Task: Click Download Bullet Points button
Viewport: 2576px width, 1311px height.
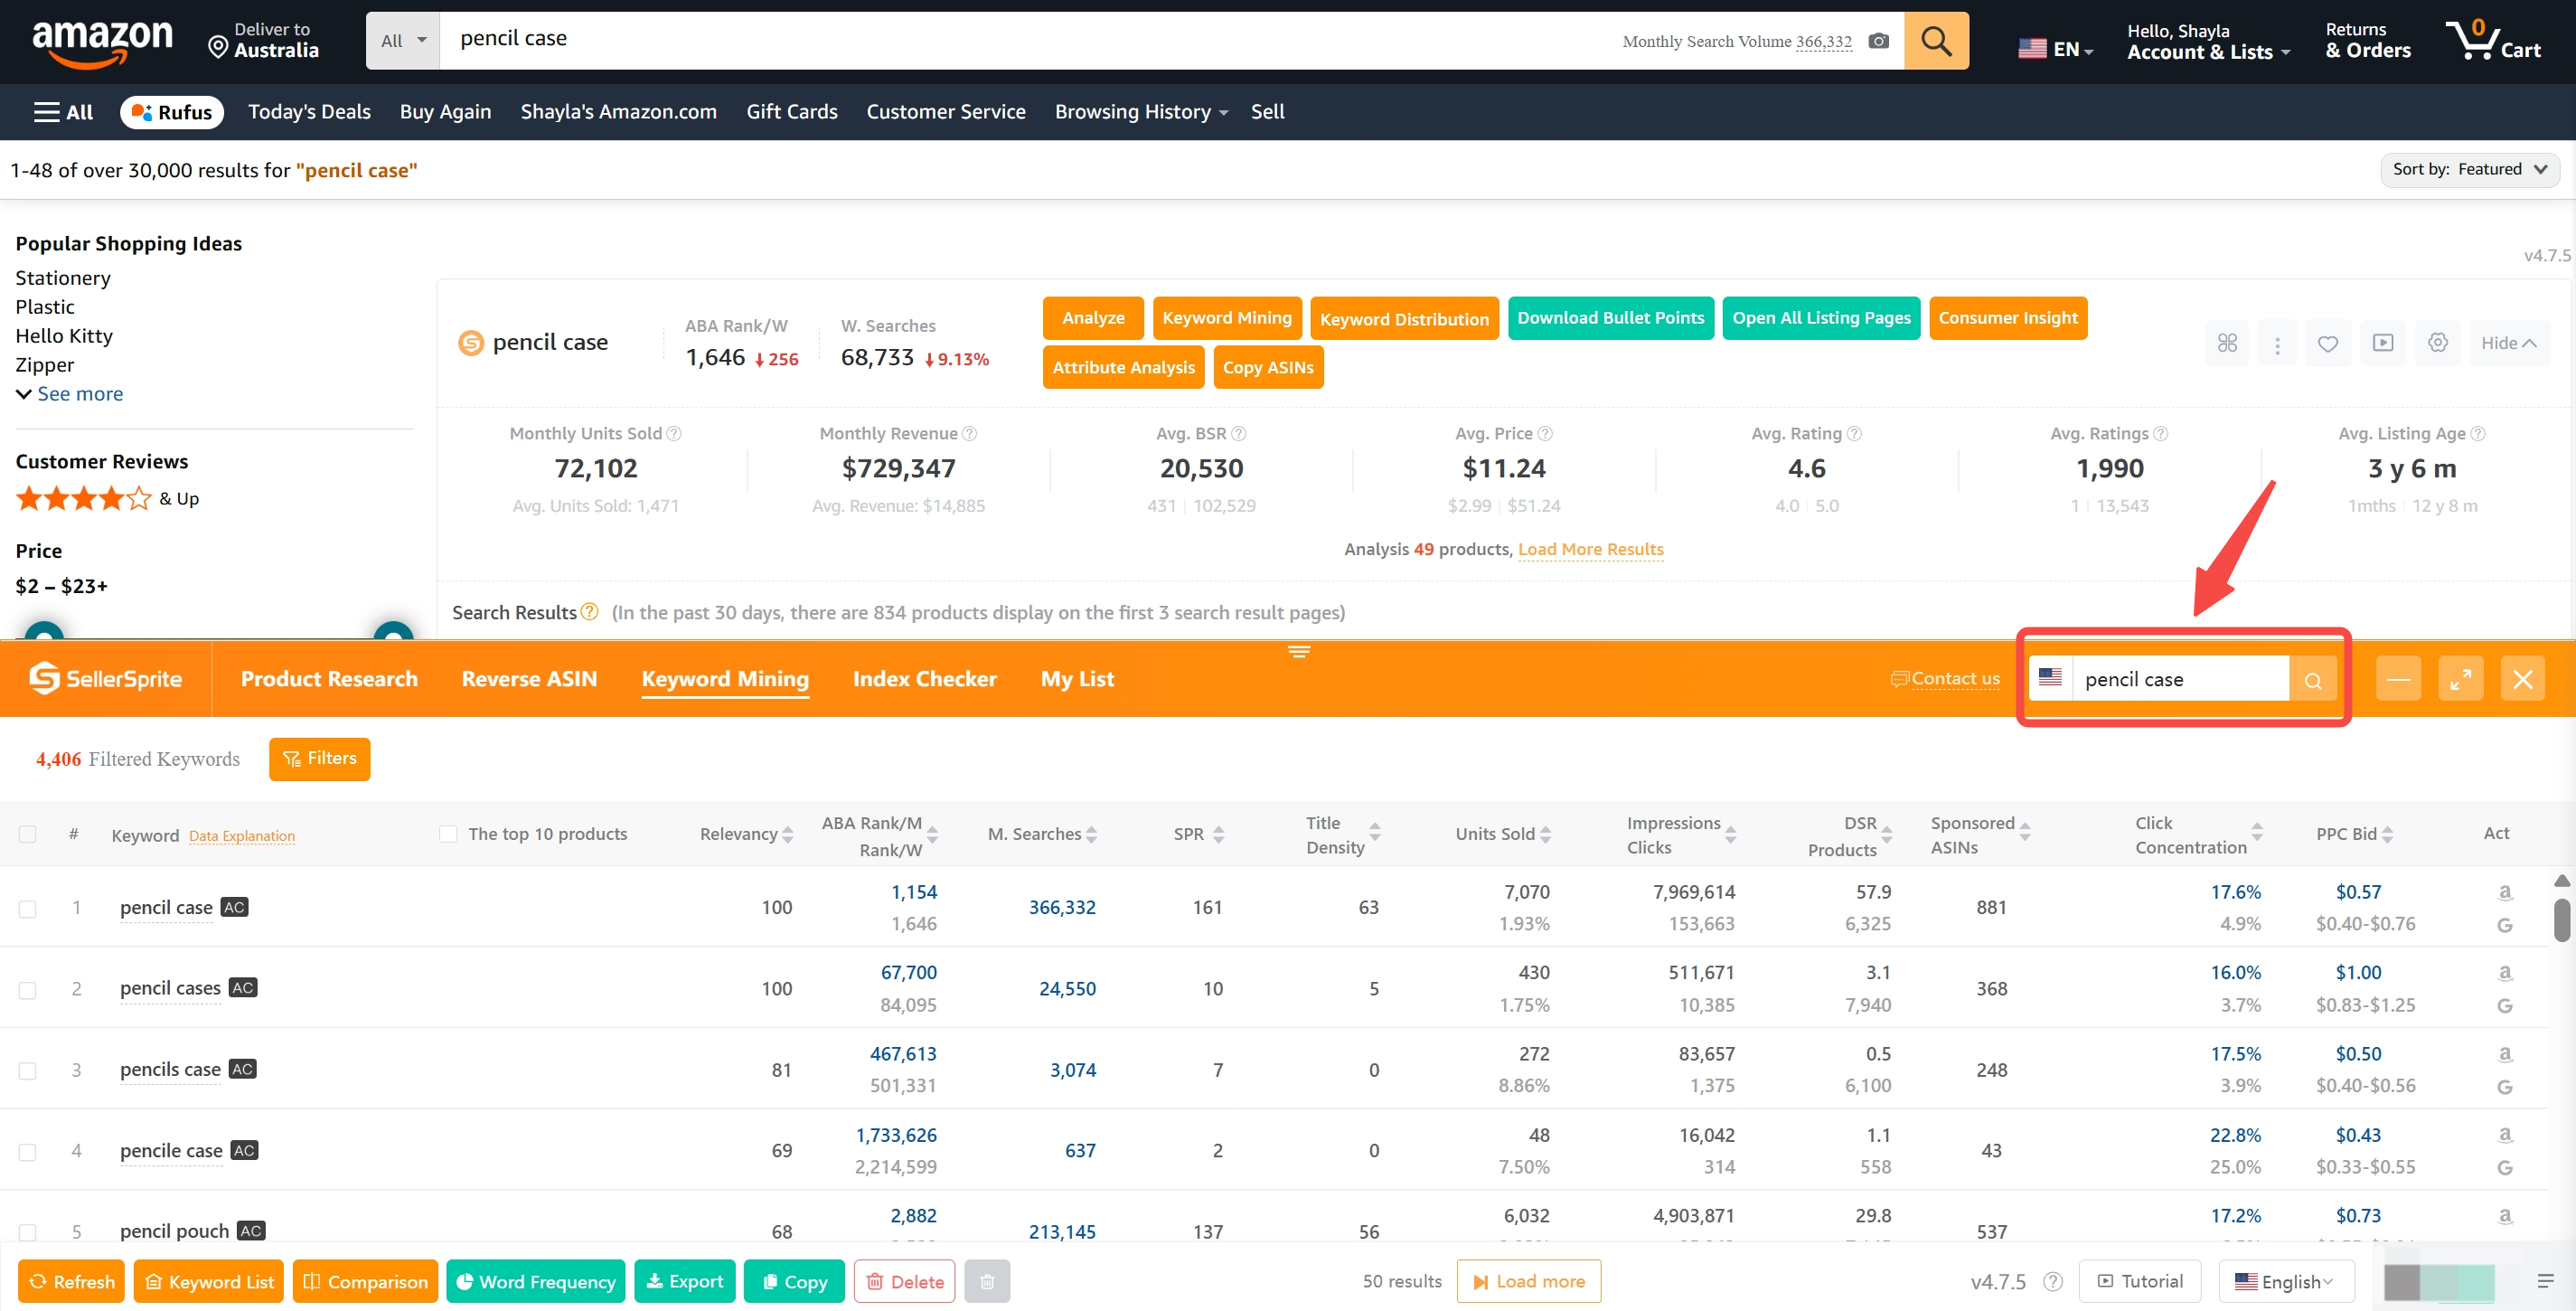Action: click(x=1610, y=318)
